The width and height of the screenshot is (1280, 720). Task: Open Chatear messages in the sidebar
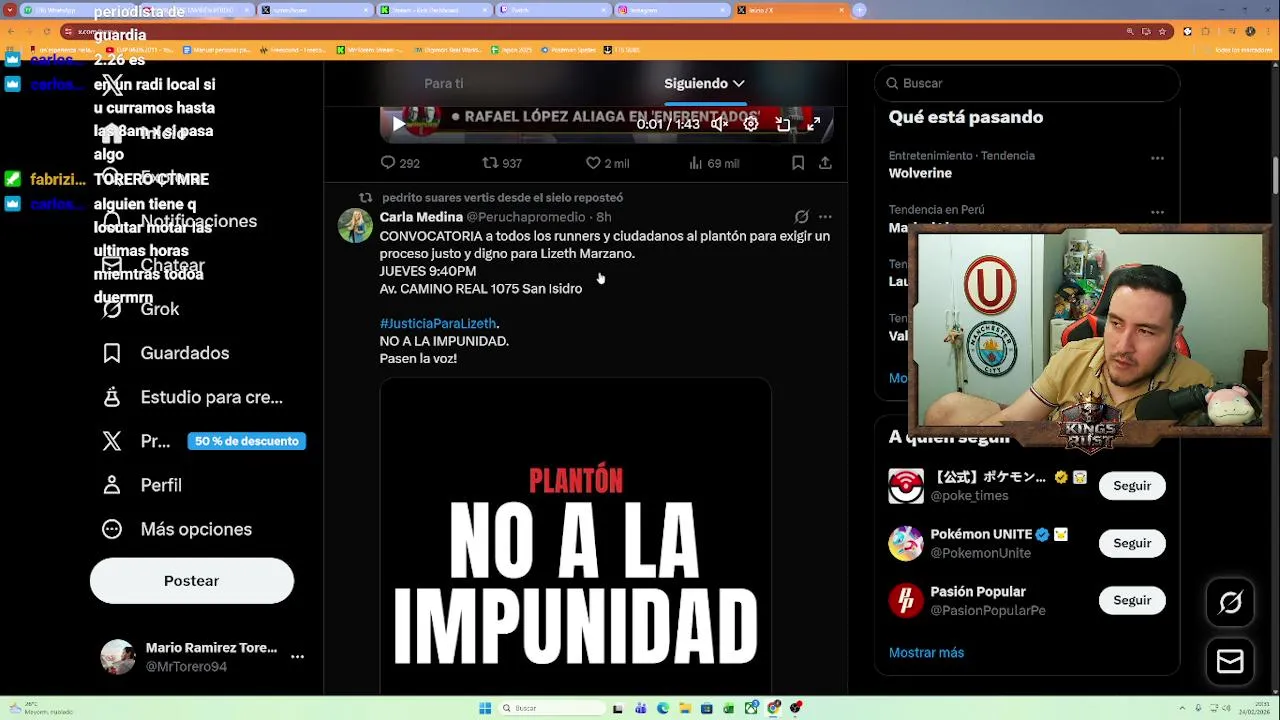(155, 265)
